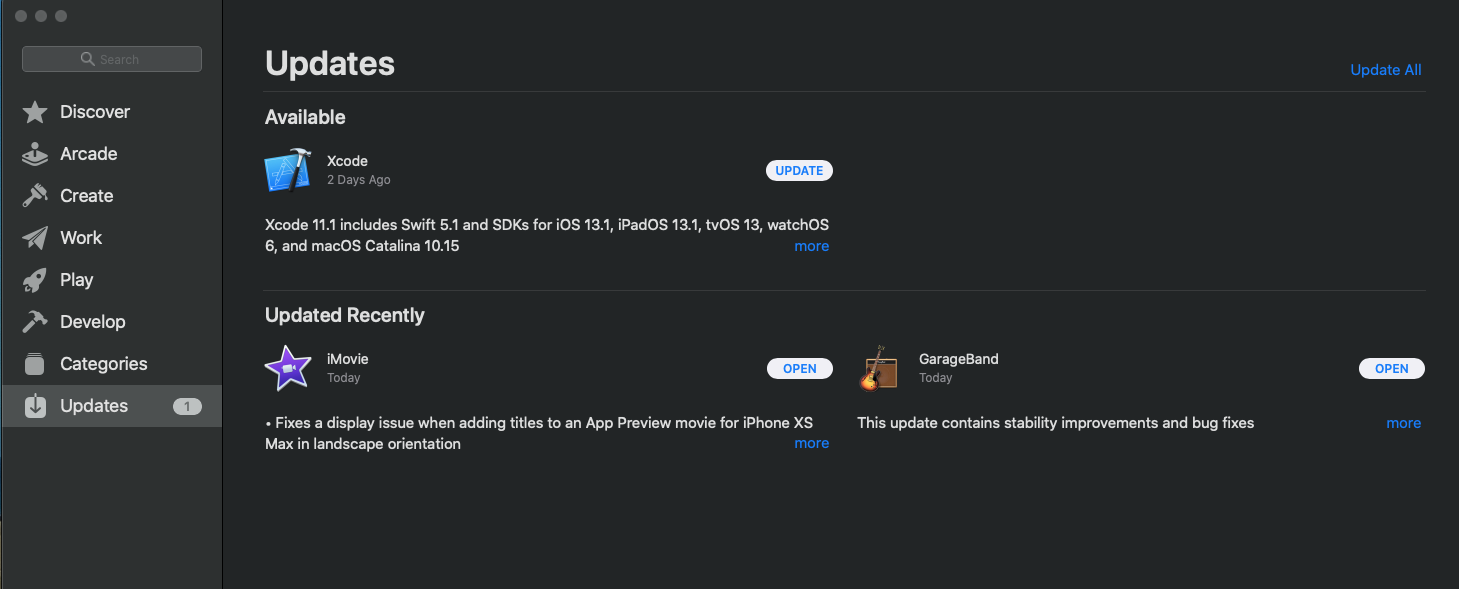Screen dimensions: 1459x589
Task: Expand GarageBand update notes with more
Action: (x=1403, y=423)
